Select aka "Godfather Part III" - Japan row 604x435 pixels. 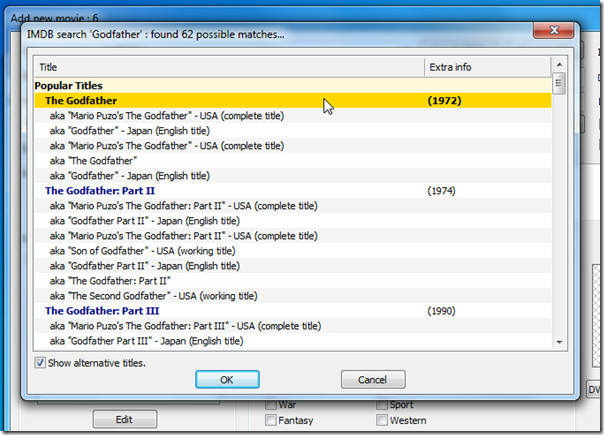(293, 341)
